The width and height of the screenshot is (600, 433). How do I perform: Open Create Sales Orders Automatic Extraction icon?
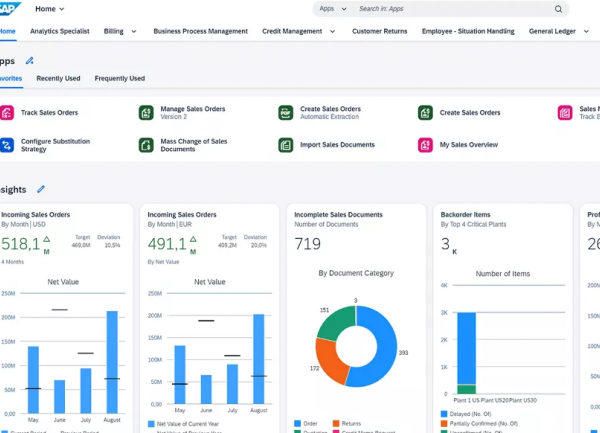point(285,112)
